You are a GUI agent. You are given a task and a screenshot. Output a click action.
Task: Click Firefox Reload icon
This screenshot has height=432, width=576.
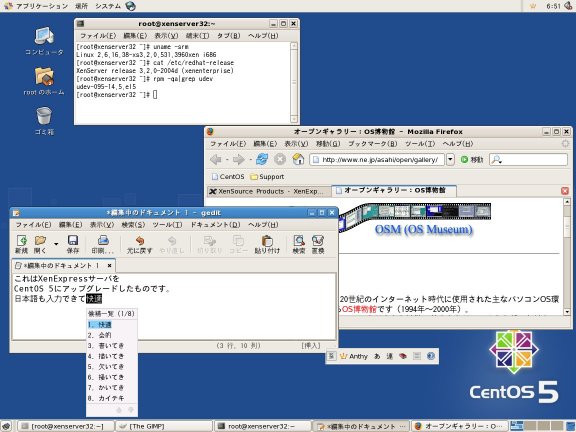click(x=262, y=159)
